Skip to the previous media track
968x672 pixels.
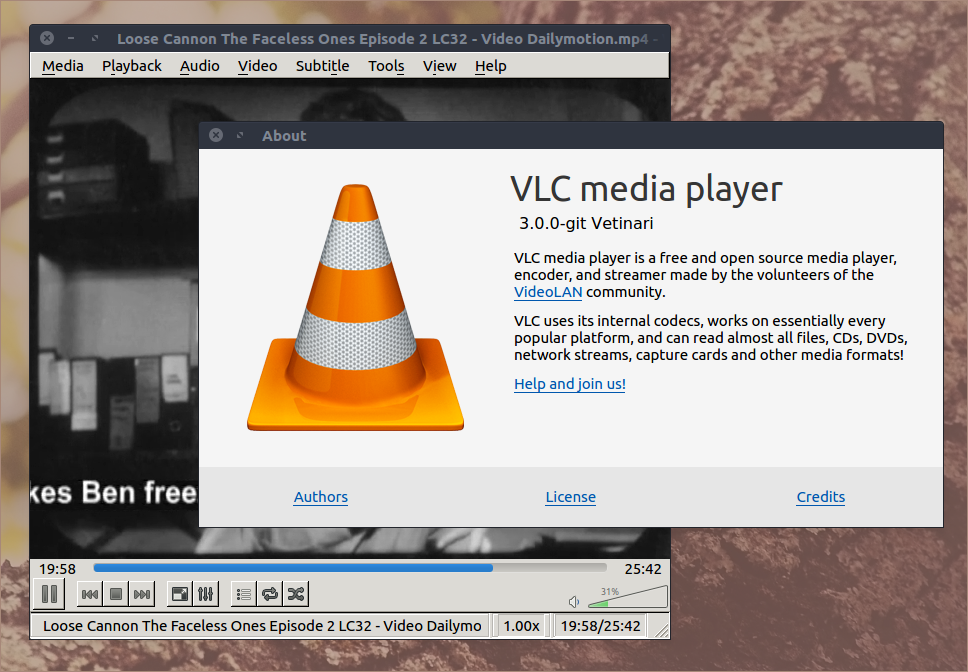(89, 594)
